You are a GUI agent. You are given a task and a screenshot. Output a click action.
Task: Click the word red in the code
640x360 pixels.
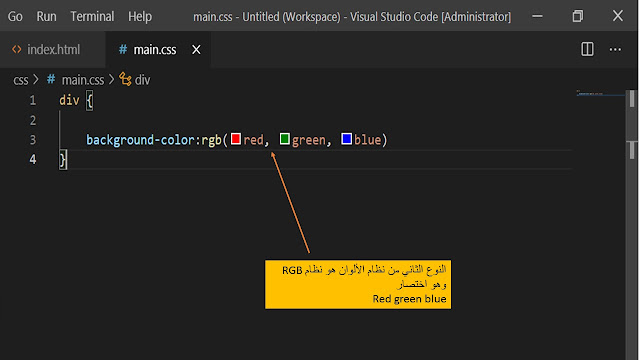click(x=253, y=140)
